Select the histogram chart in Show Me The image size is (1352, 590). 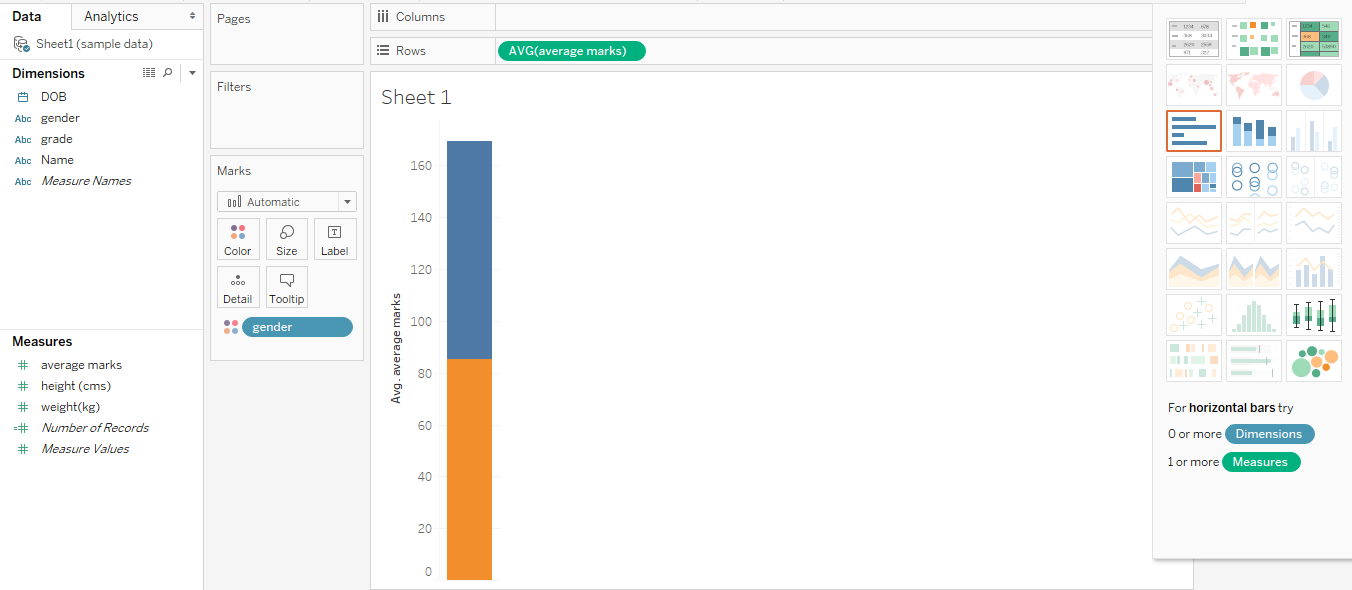(1253, 315)
